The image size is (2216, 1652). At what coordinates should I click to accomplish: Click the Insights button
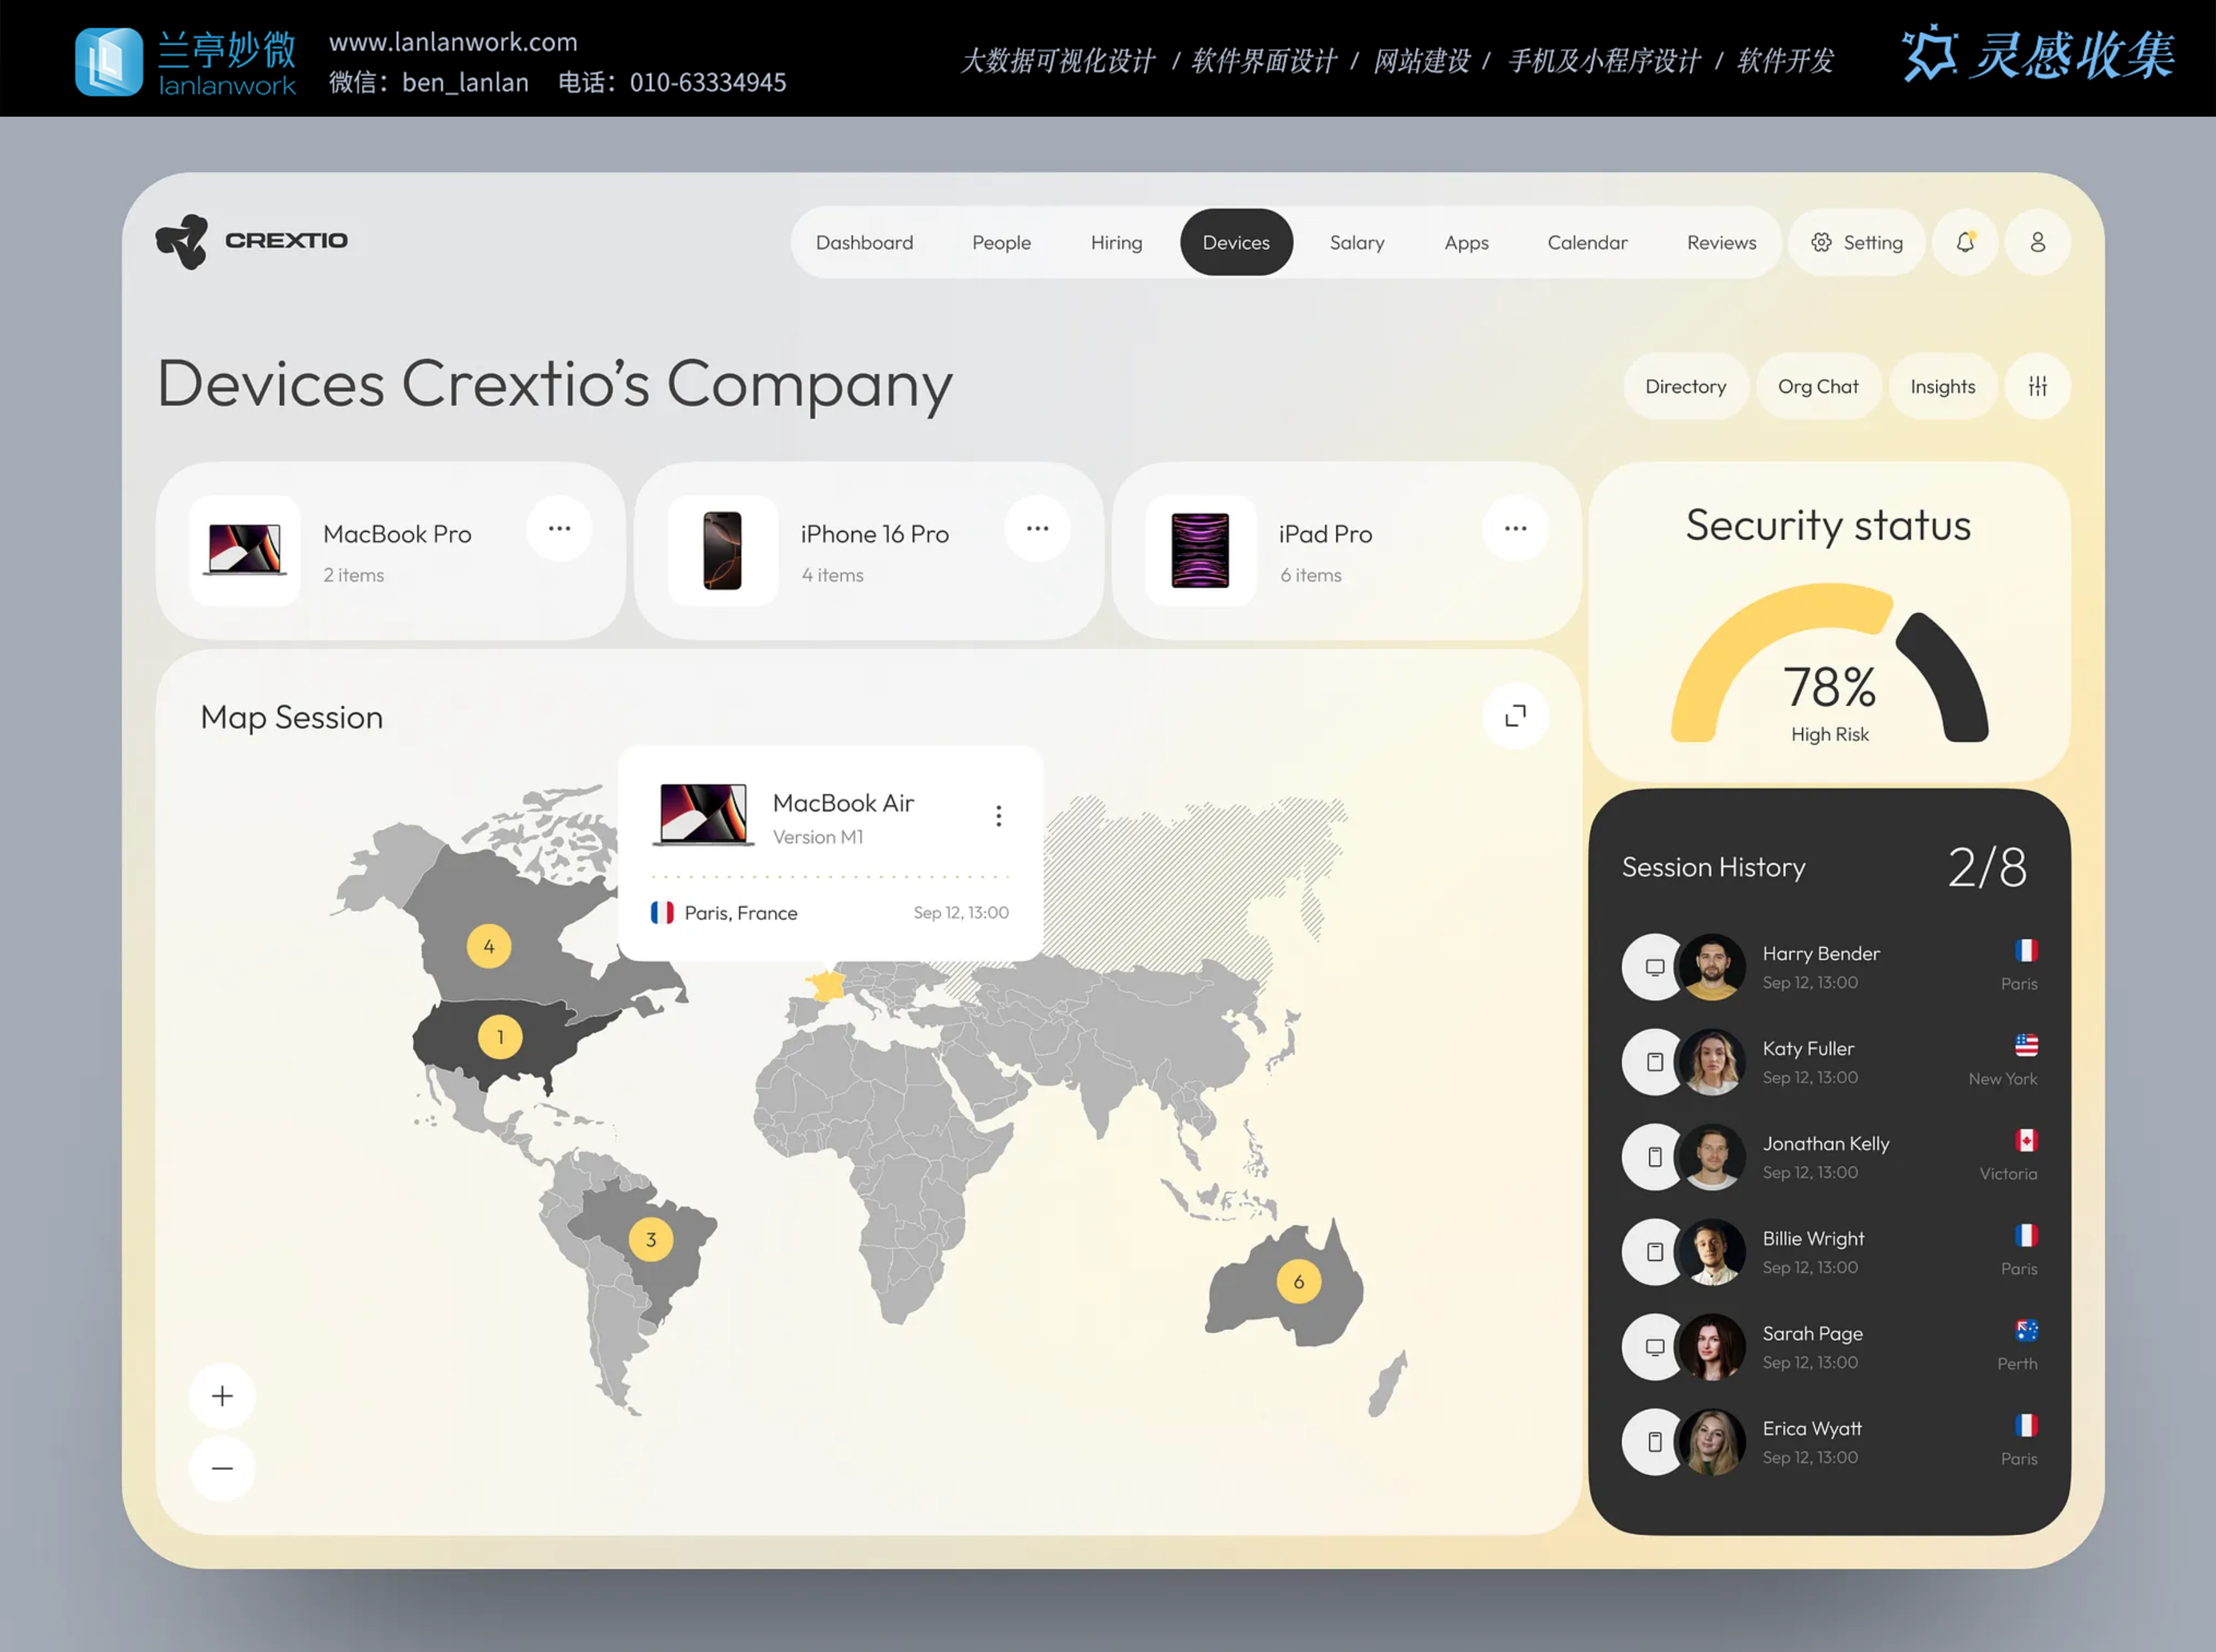[x=1942, y=386]
